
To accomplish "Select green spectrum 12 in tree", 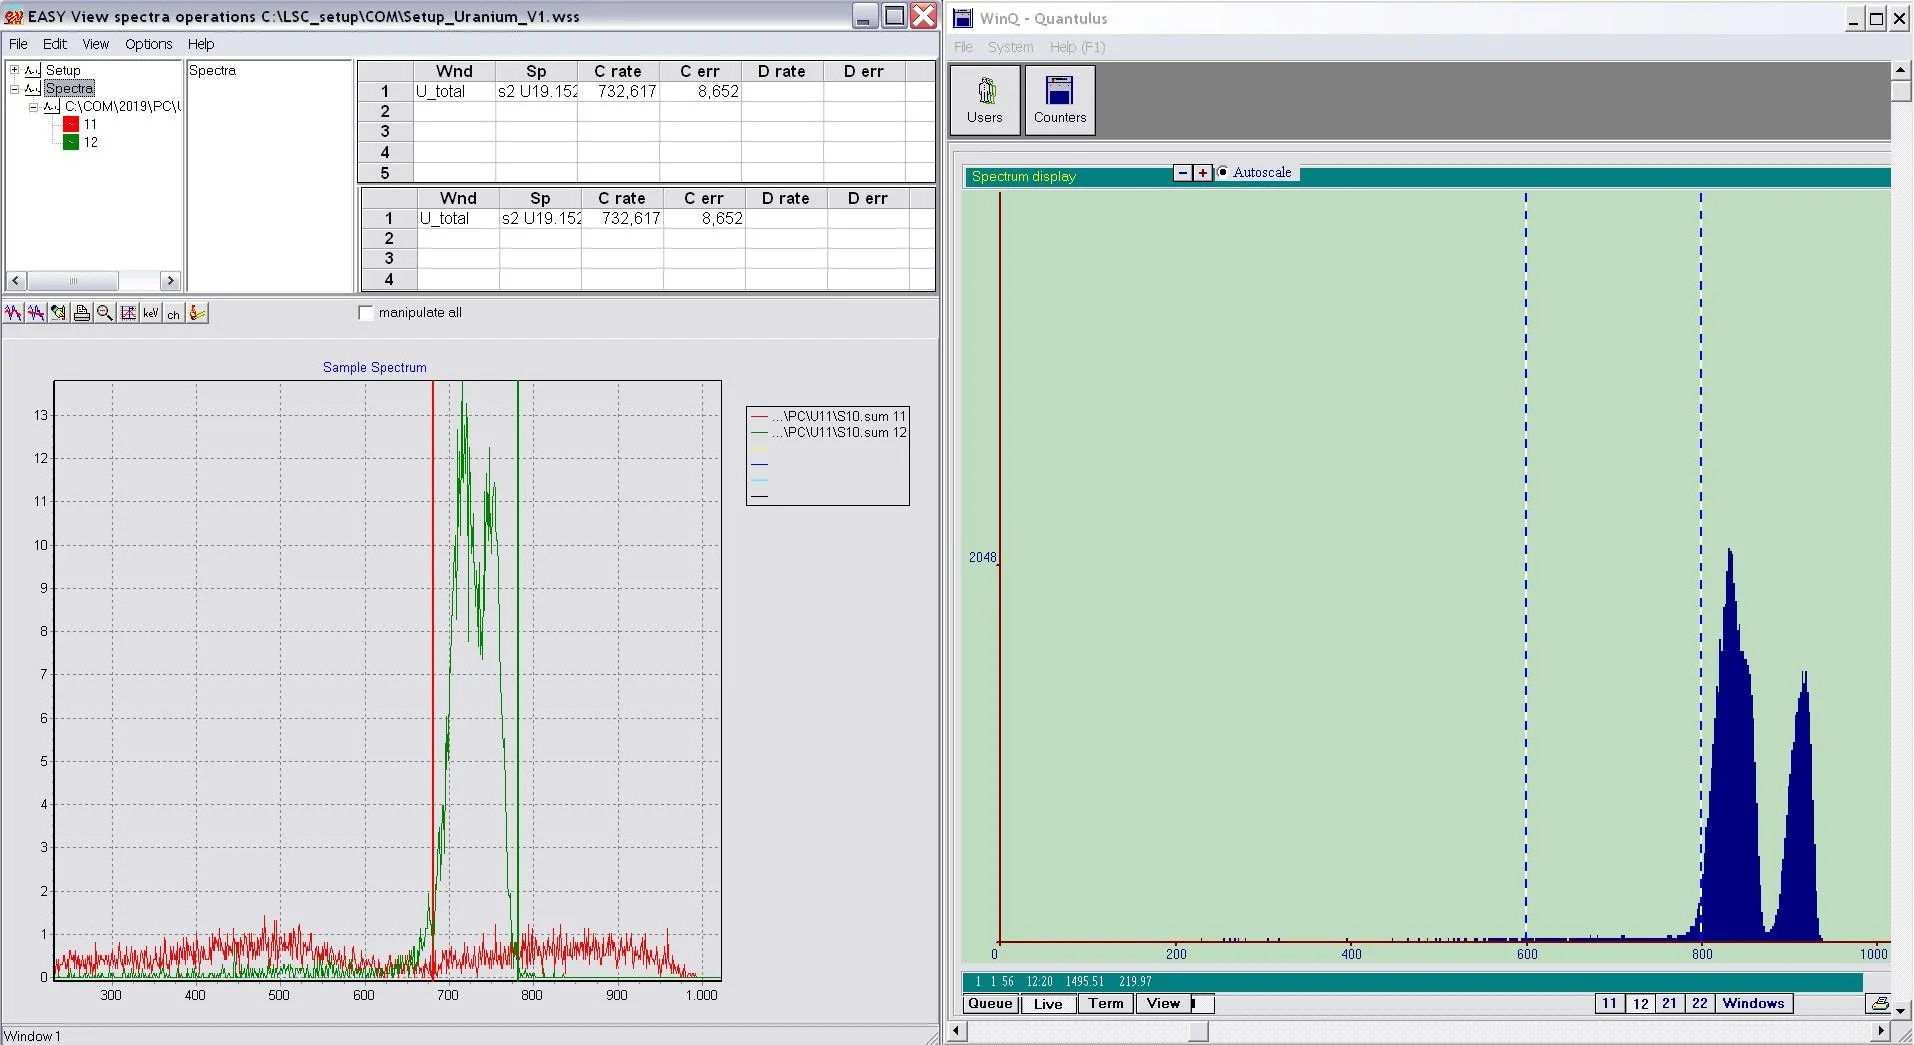I will [81, 142].
